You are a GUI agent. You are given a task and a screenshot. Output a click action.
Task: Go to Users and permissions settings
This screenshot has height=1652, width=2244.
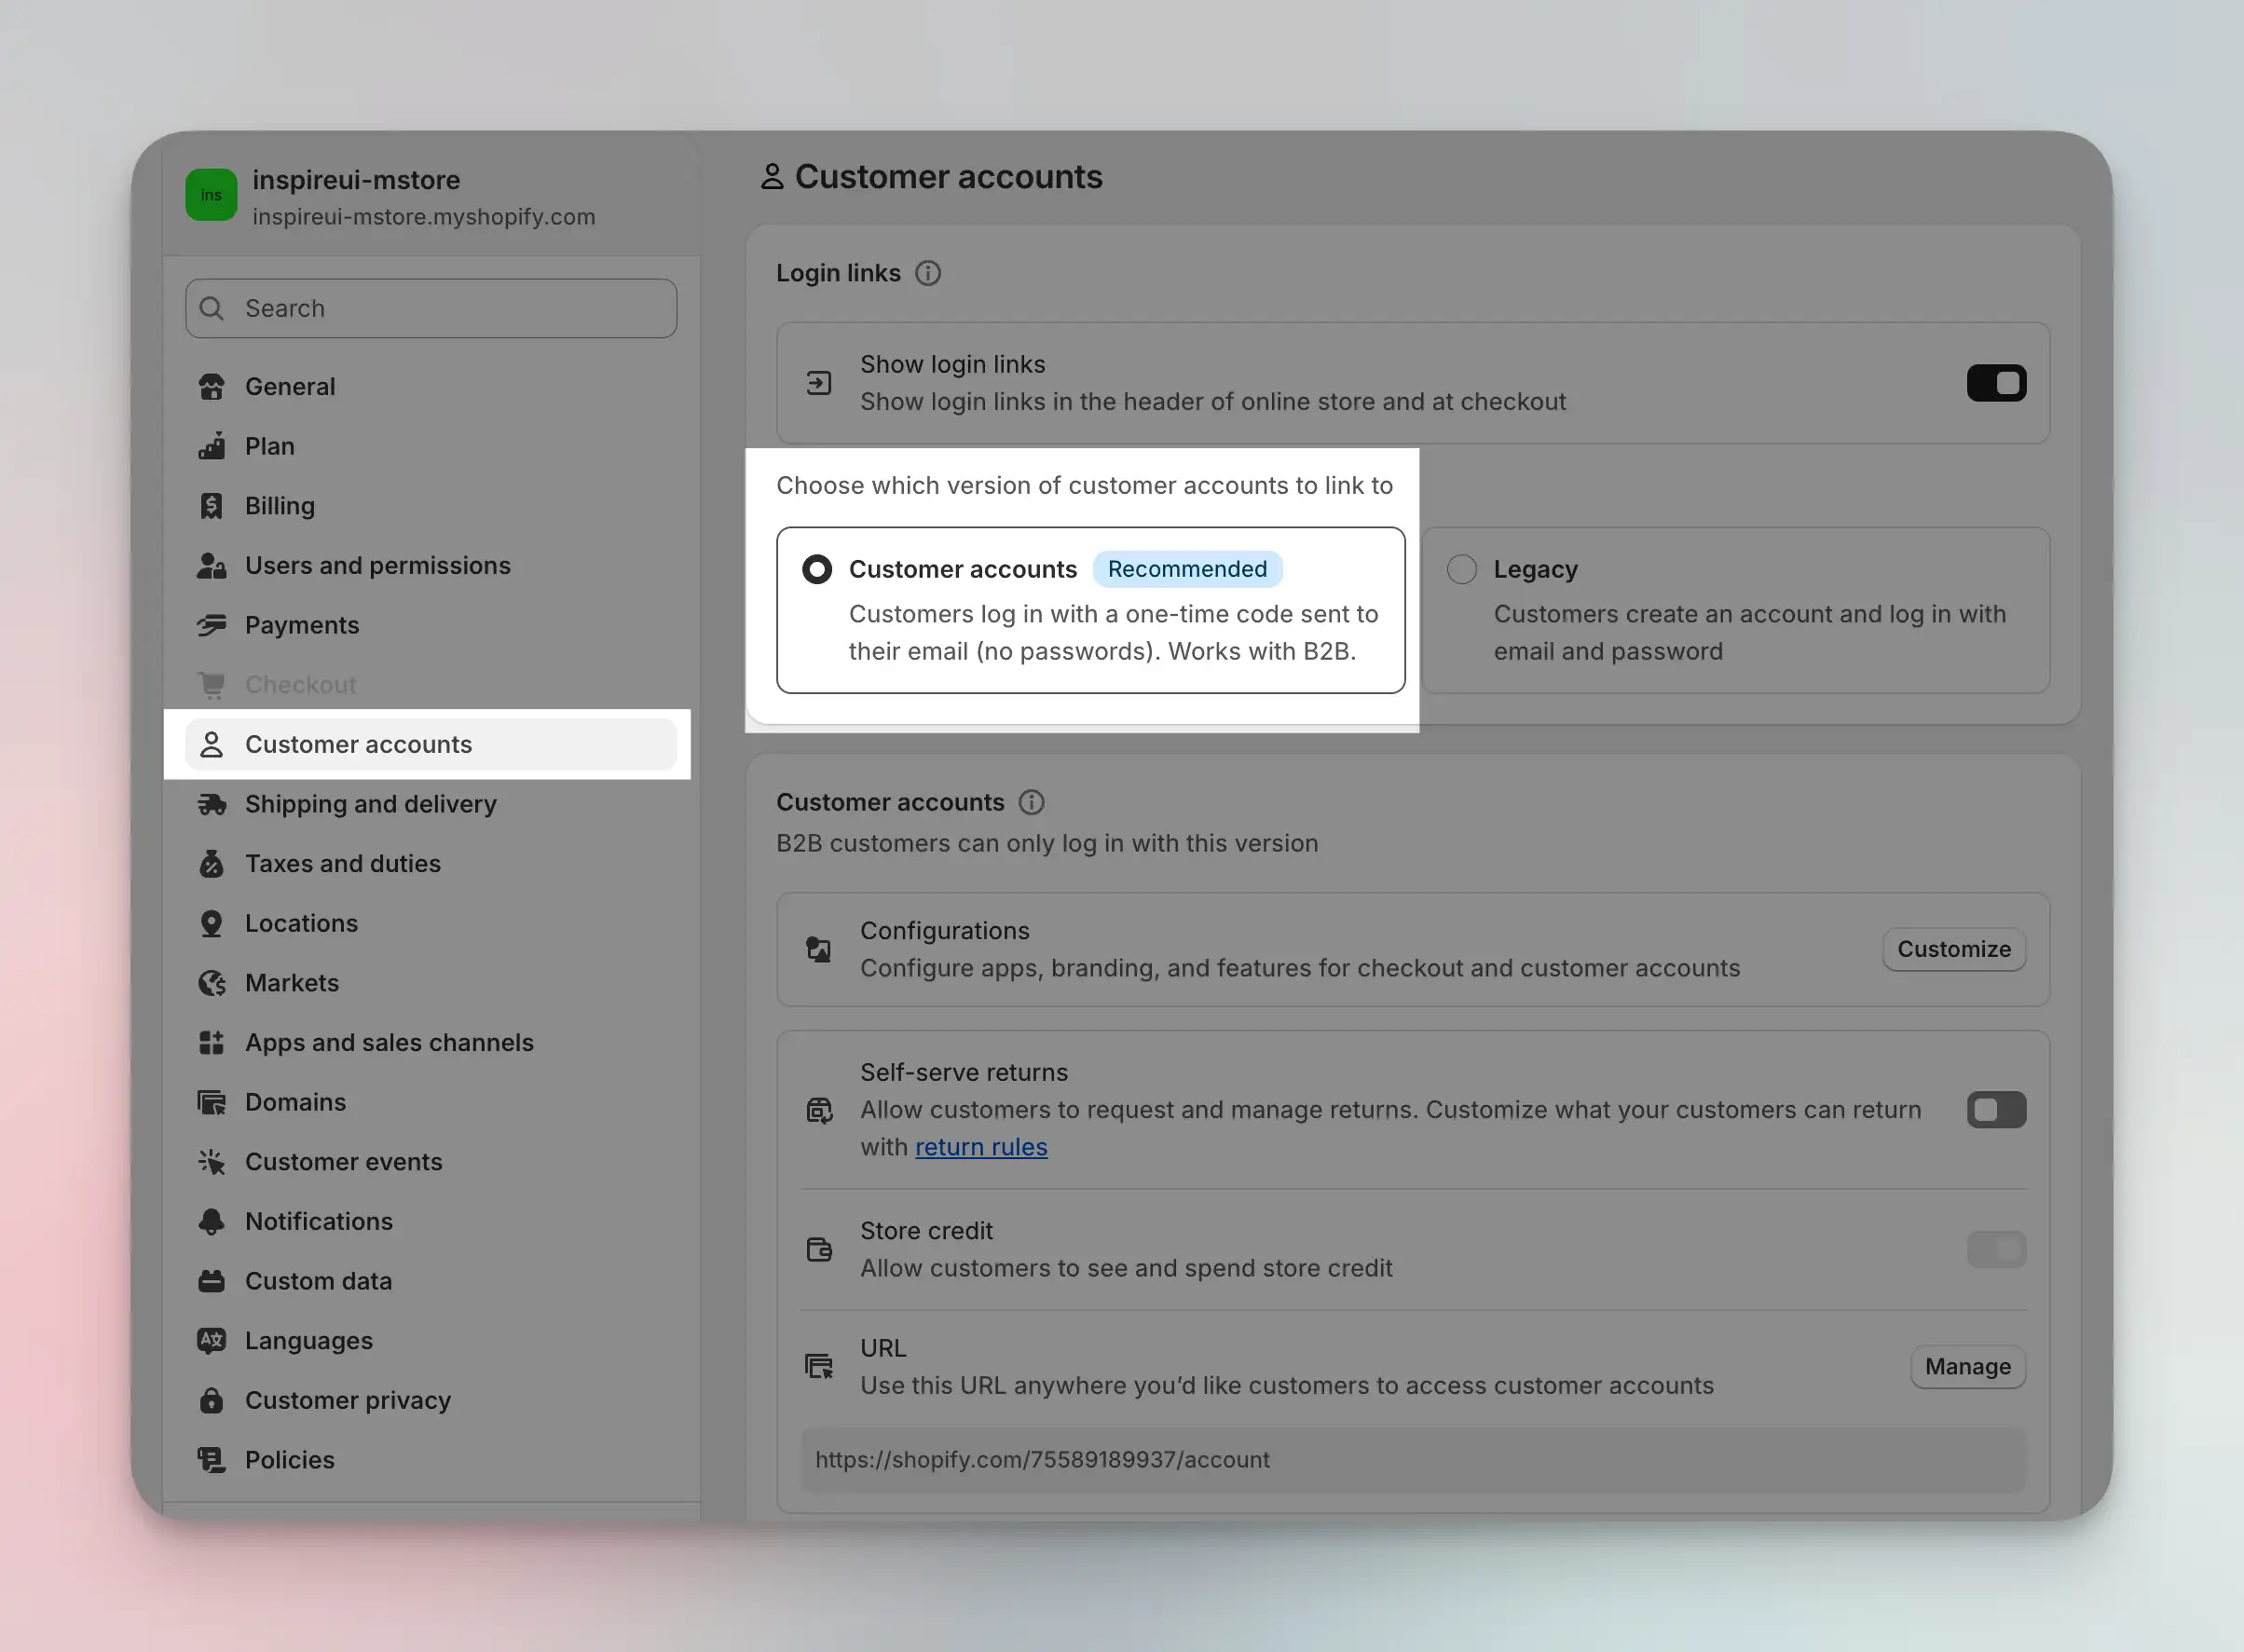click(x=377, y=565)
